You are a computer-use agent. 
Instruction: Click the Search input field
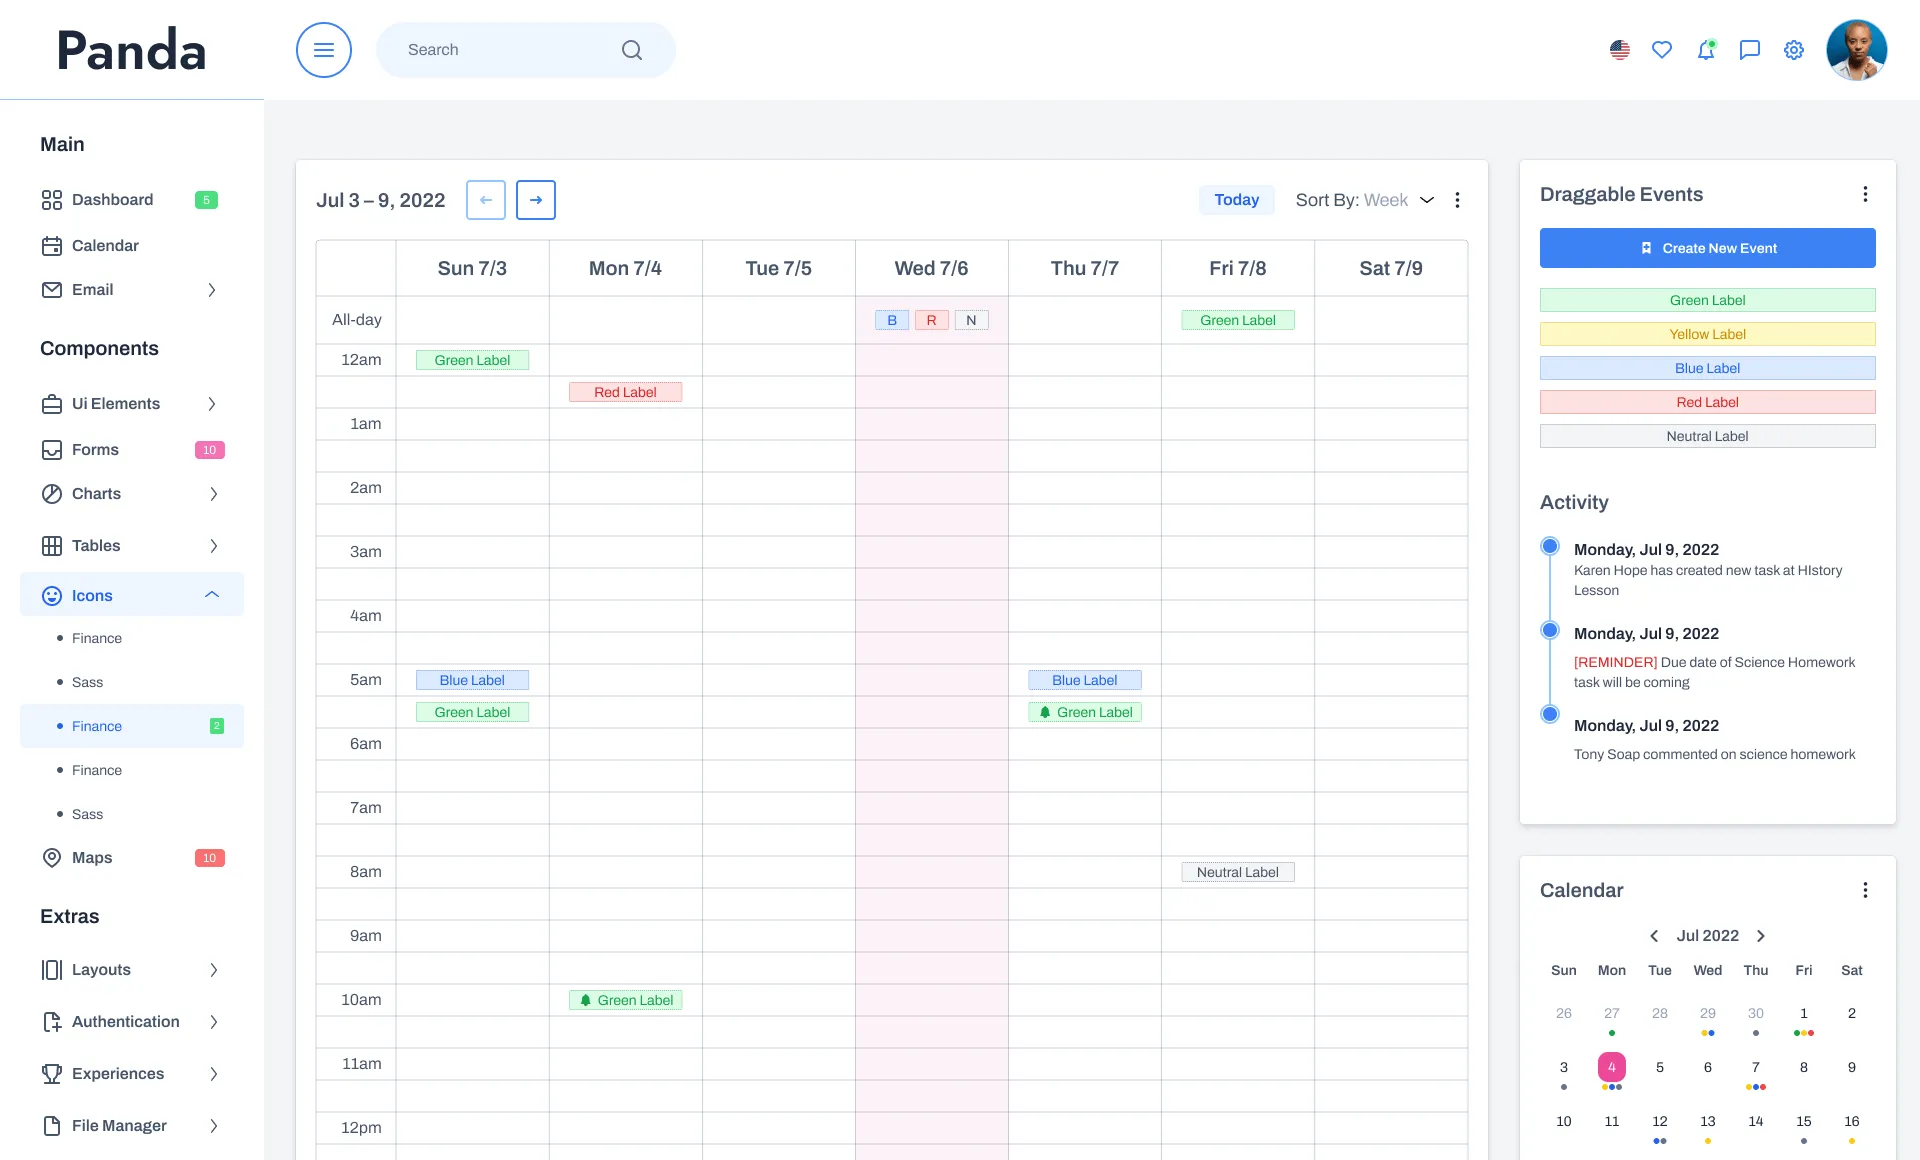pyautogui.click(x=500, y=50)
